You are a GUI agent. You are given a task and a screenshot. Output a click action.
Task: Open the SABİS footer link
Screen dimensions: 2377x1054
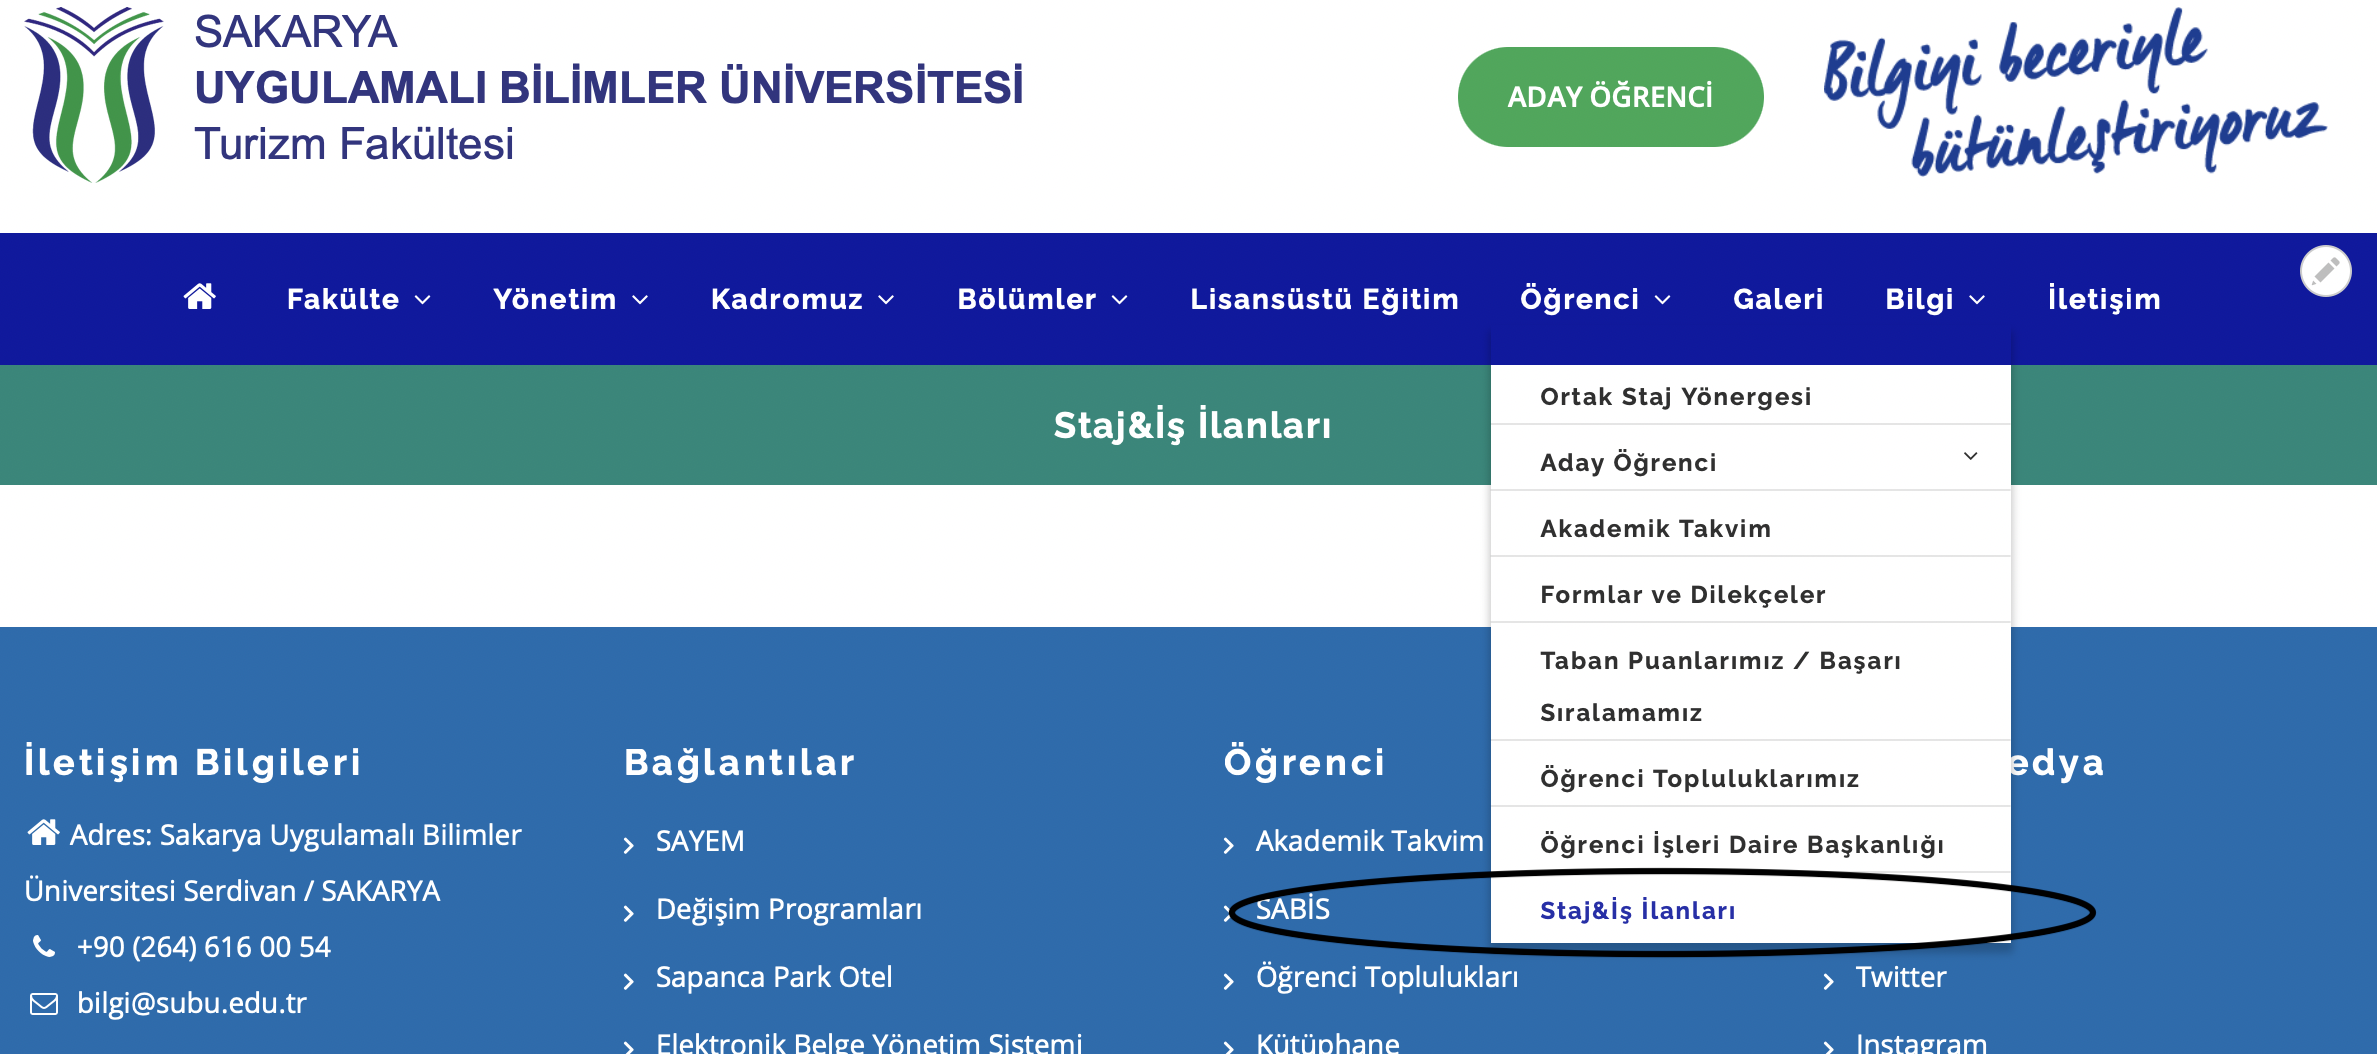(x=1293, y=909)
